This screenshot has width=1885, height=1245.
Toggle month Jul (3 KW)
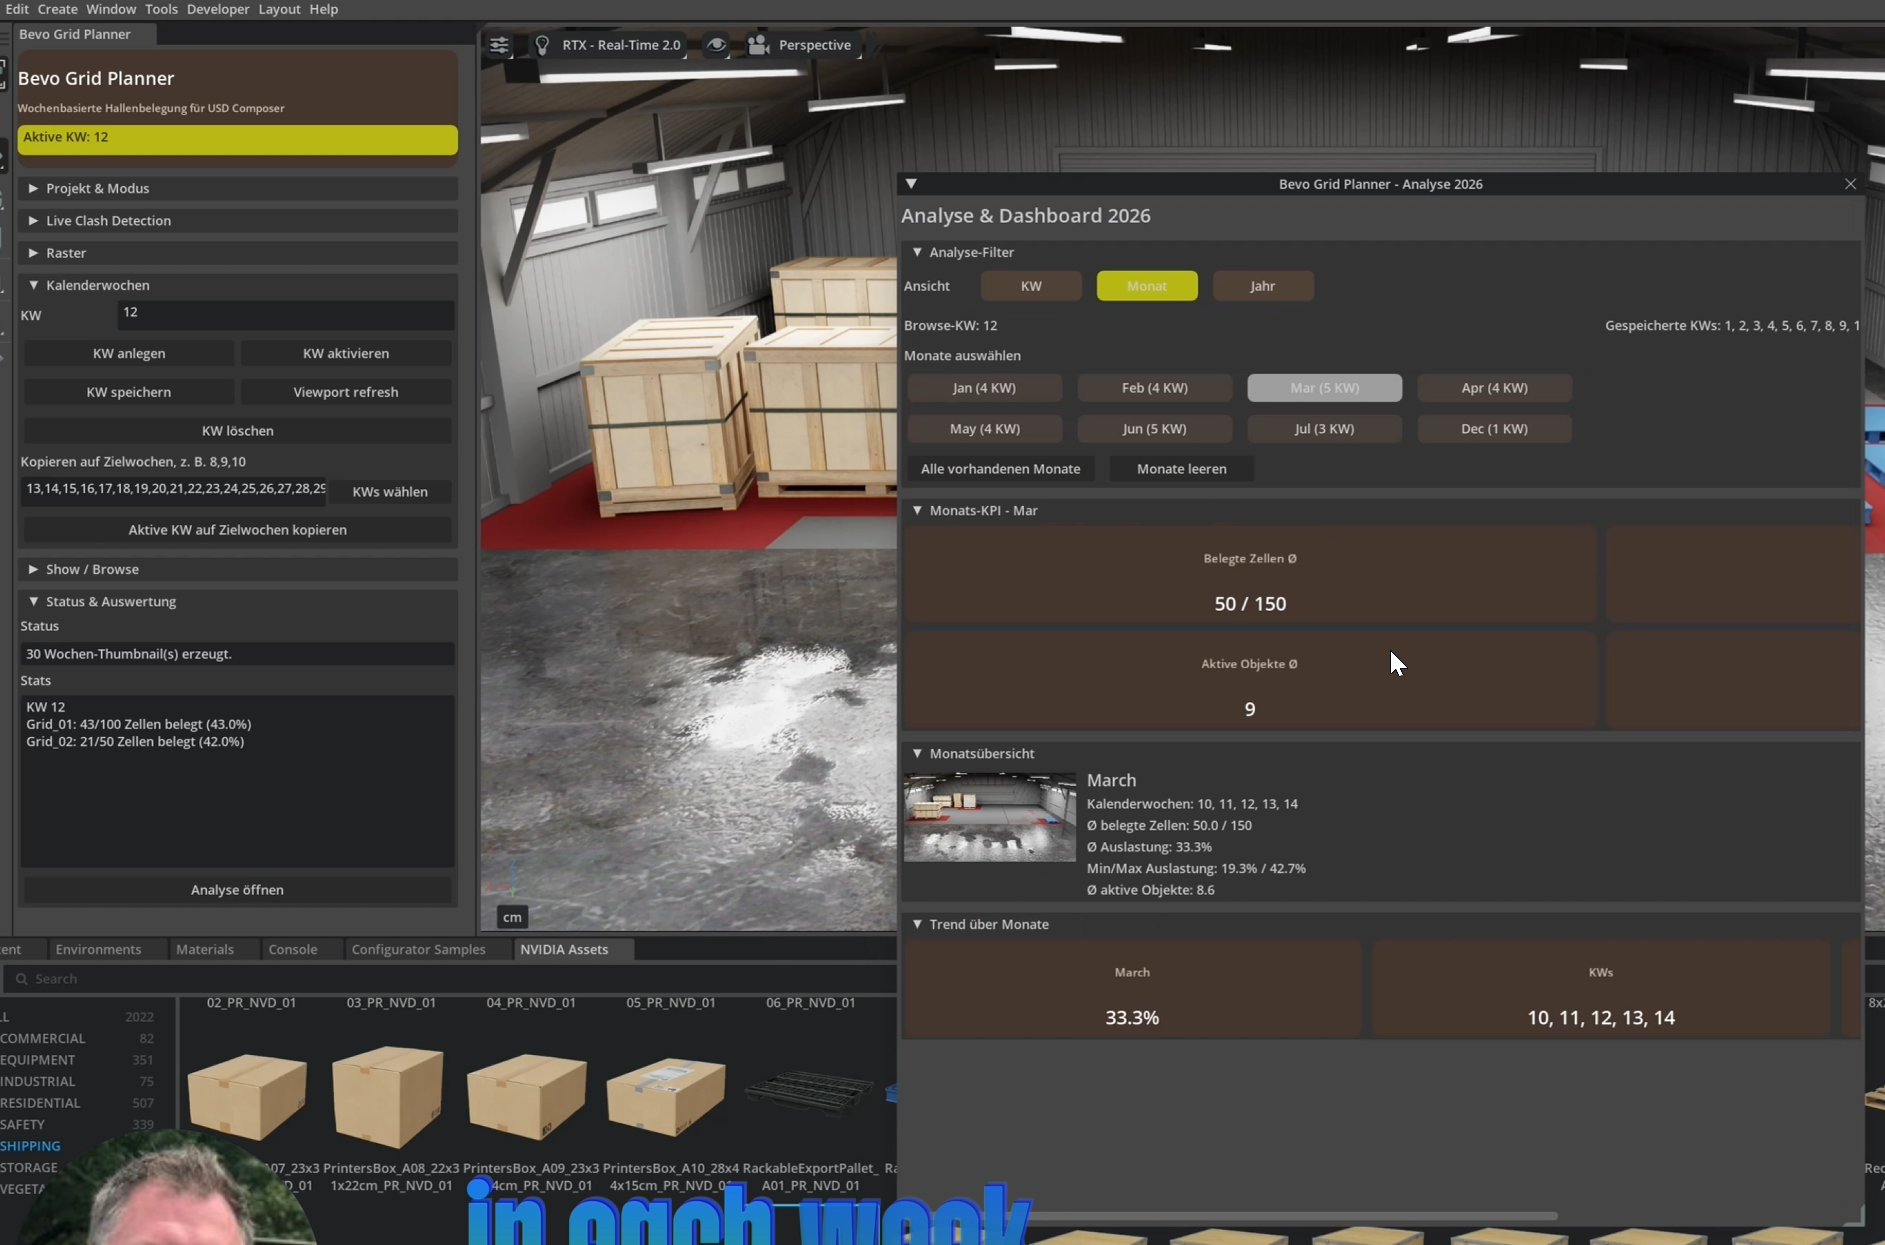pyautogui.click(x=1325, y=429)
